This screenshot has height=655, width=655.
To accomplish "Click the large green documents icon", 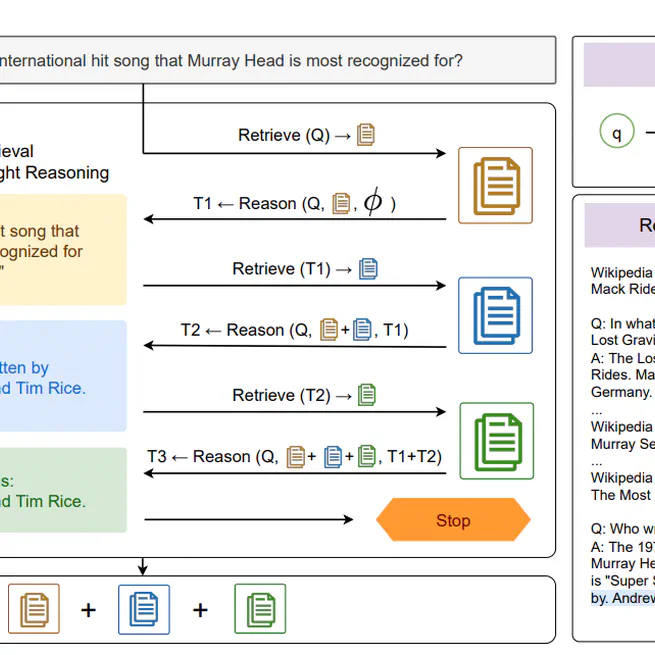I will coord(496,440).
